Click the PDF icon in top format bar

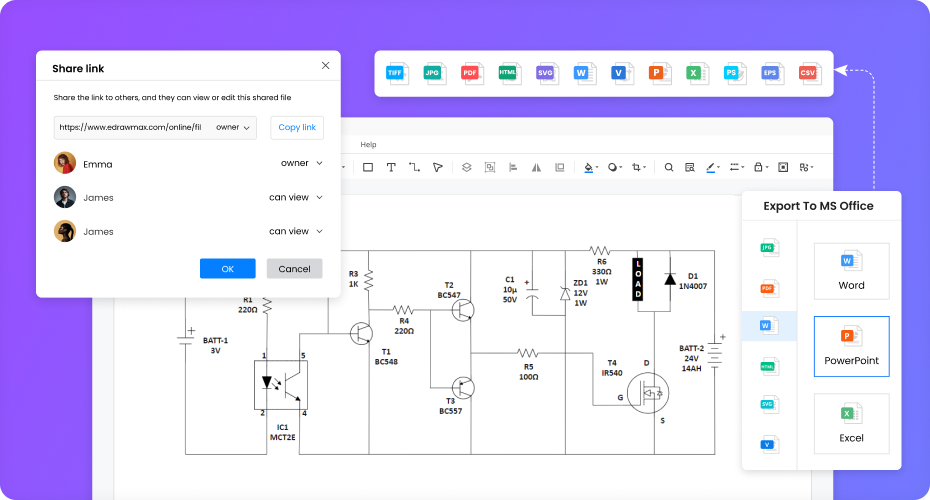pos(470,73)
